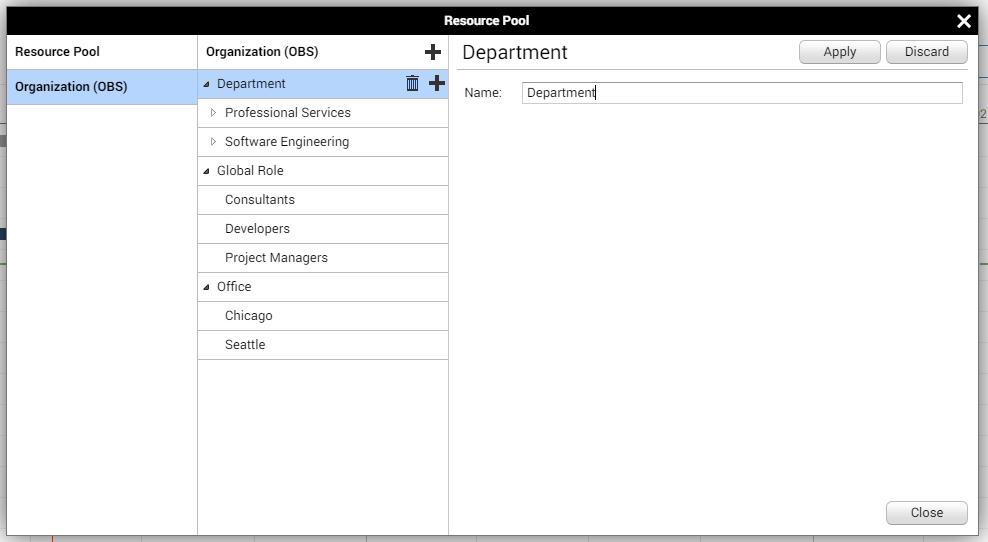Discard the Department edits
988x542 pixels.
926,52
